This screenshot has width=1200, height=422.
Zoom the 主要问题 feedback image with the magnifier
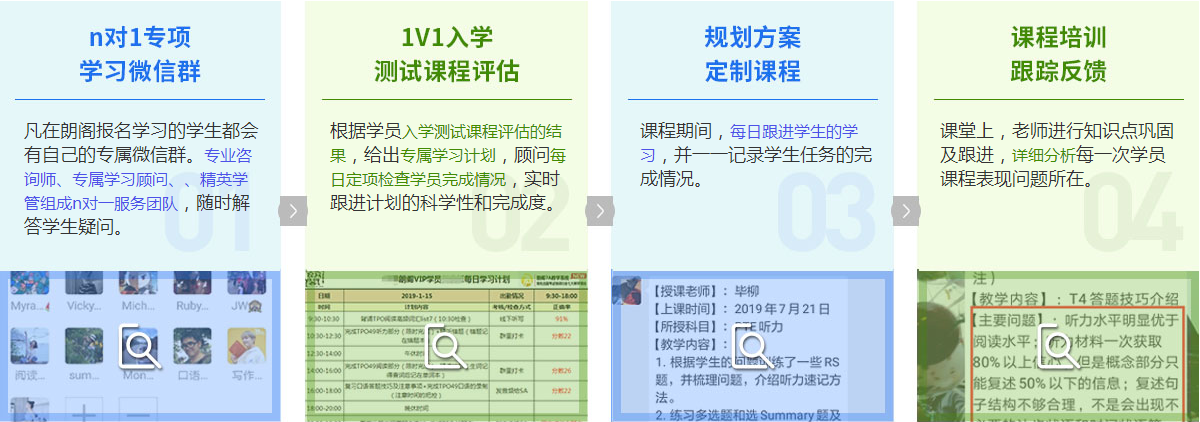pos(1058,348)
